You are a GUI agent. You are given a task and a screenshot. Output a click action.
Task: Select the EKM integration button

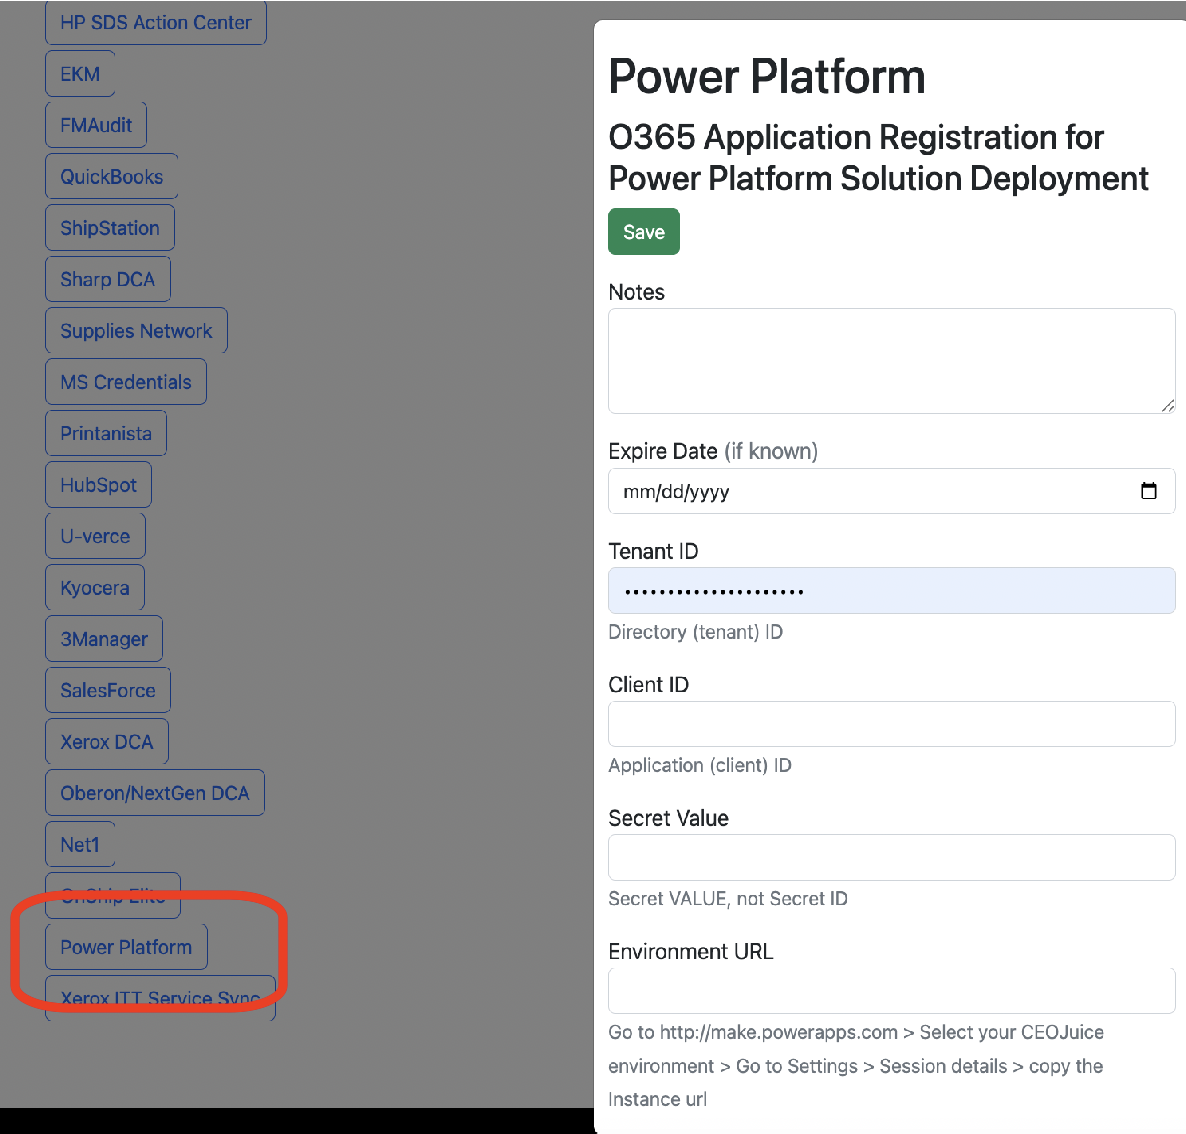coord(80,74)
